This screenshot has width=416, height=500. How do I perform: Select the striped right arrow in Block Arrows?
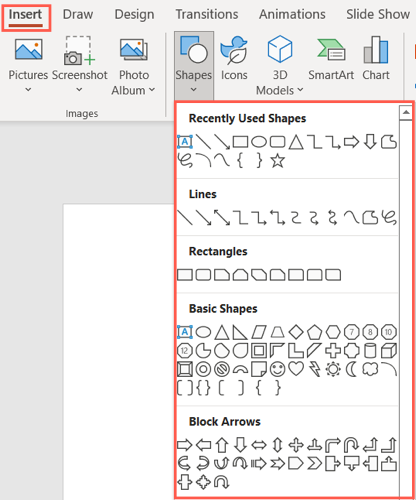tap(259, 463)
